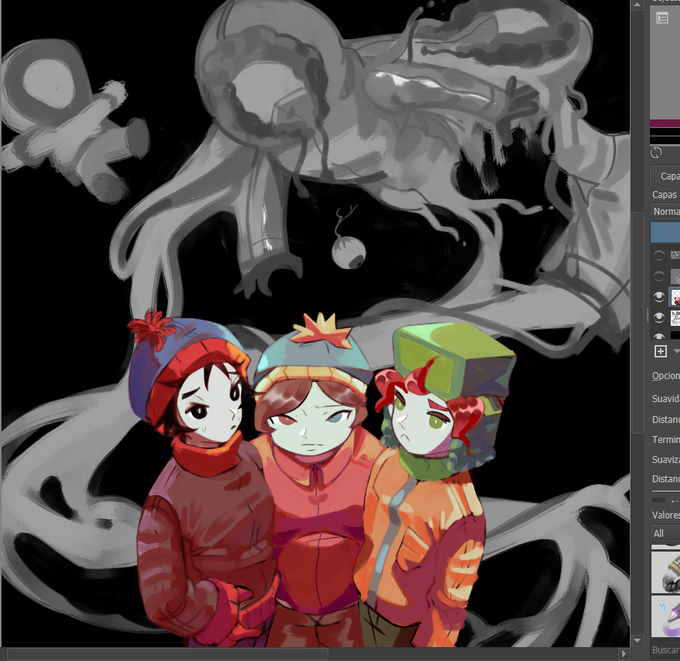
Task: Click the canvas horizontal scrollbar thumb
Action: tap(167, 654)
